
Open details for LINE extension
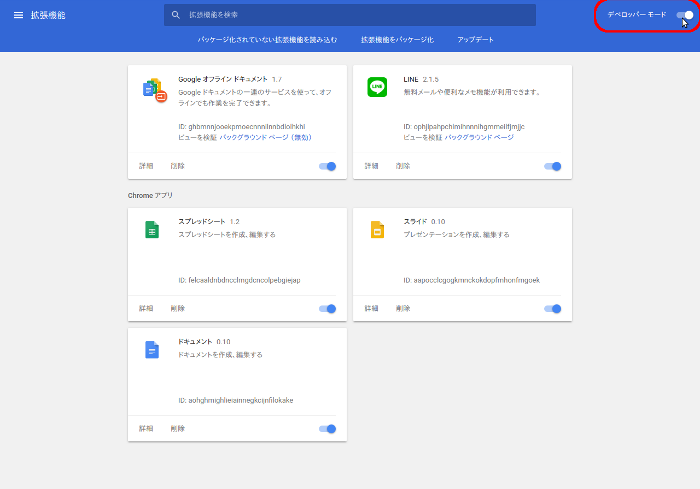click(371, 166)
